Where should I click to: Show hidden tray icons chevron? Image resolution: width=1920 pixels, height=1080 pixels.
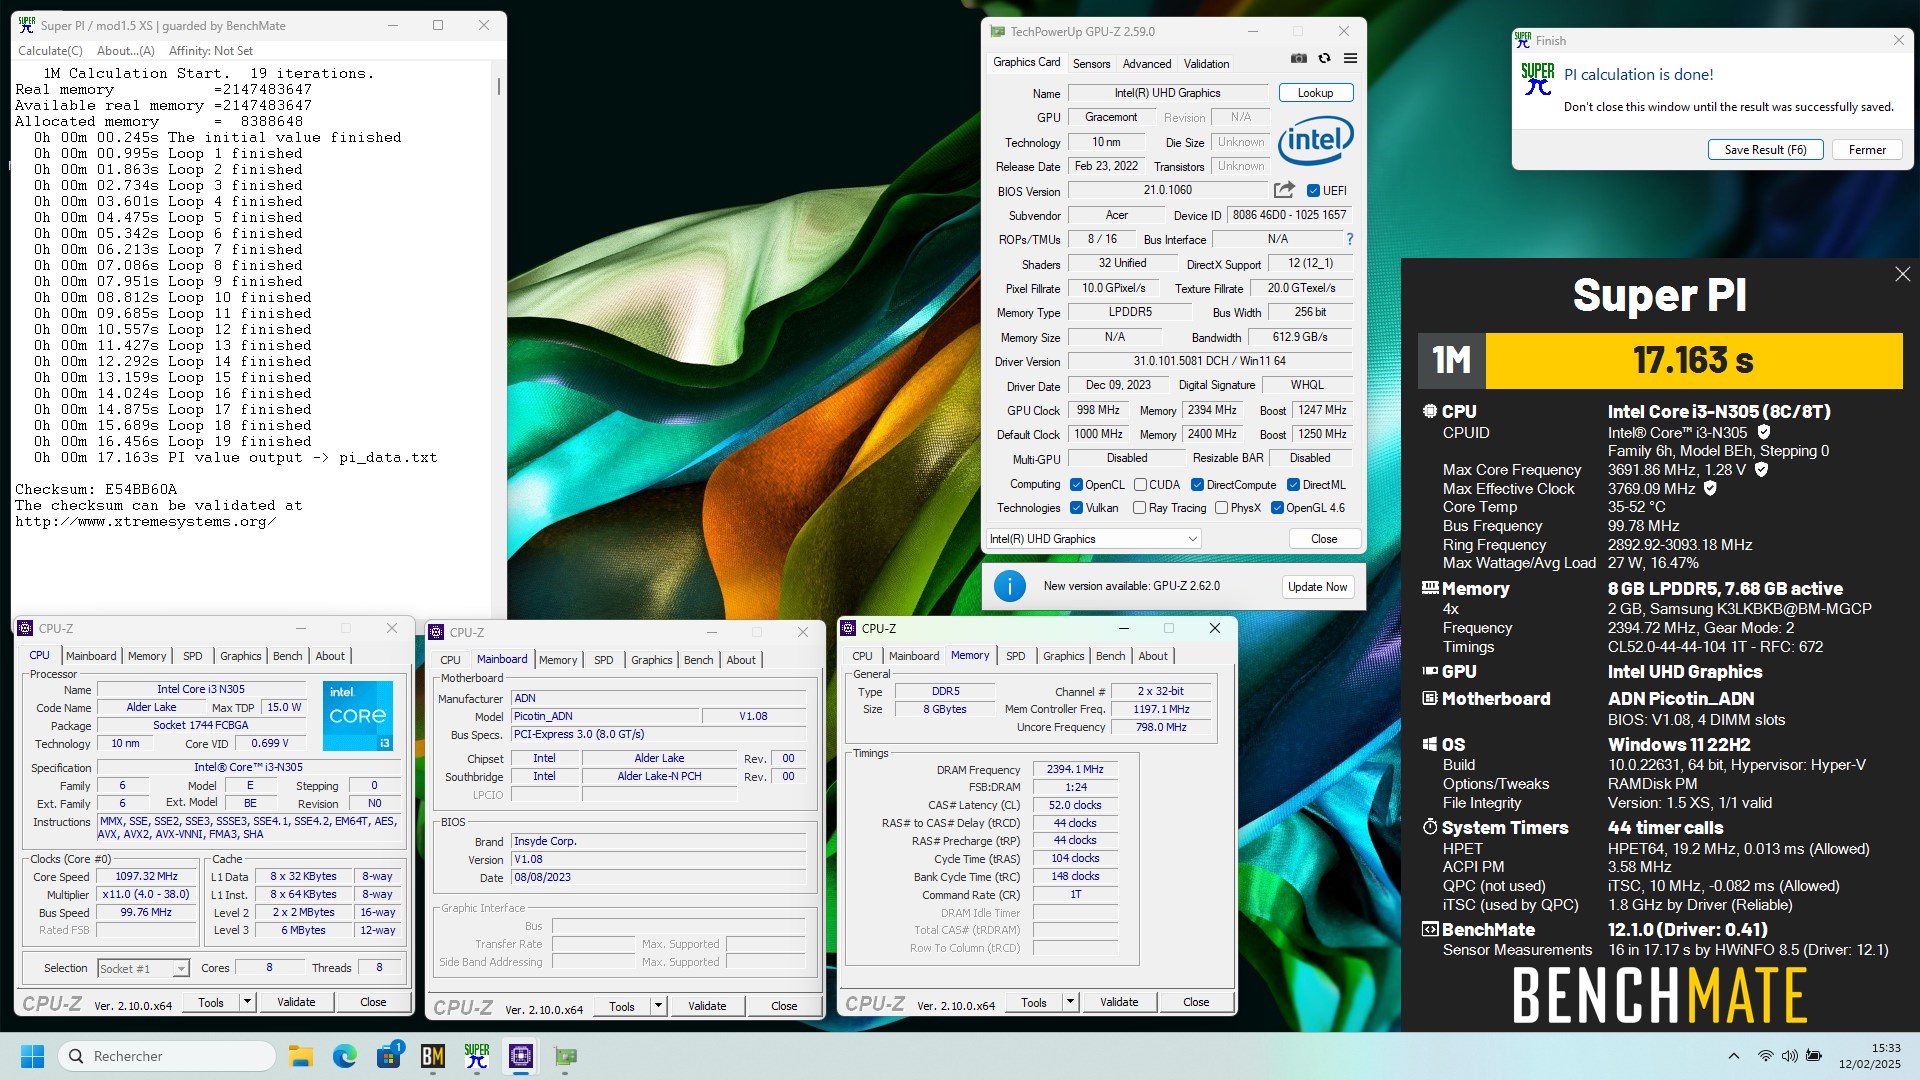click(x=1734, y=1056)
